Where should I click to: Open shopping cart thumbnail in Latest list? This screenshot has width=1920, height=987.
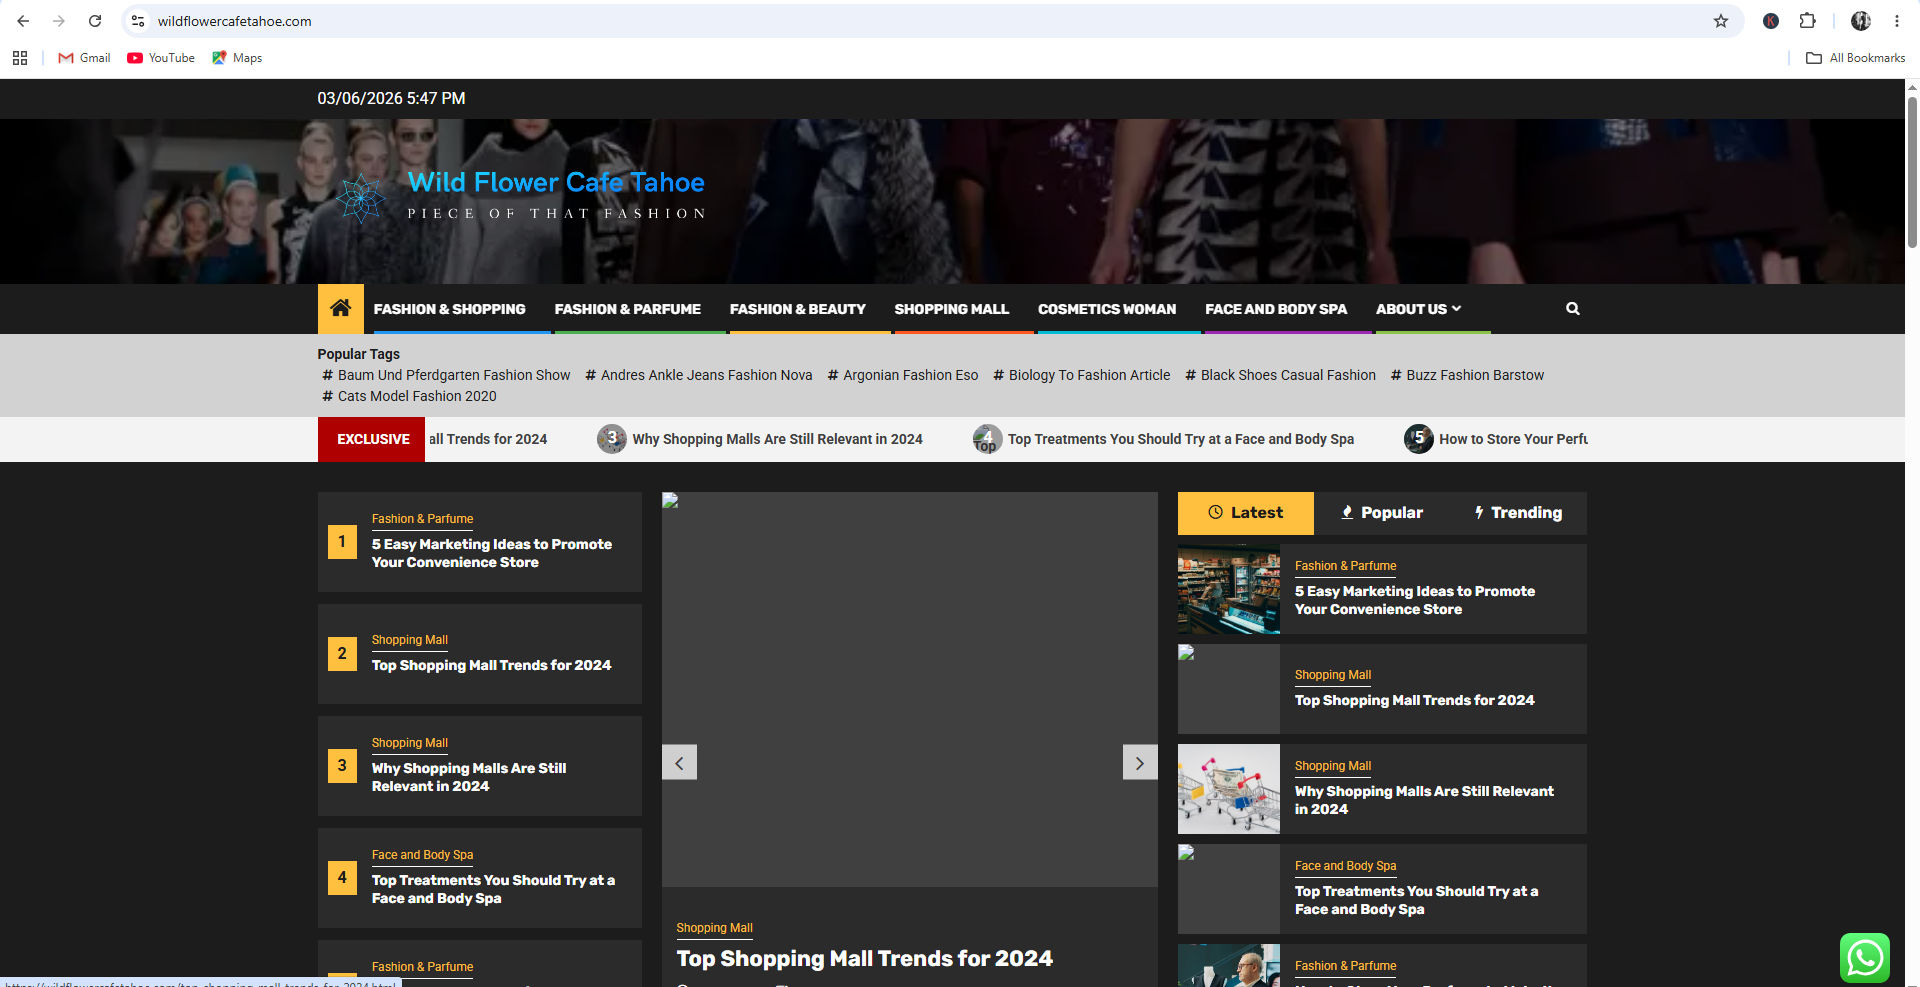(x=1229, y=789)
